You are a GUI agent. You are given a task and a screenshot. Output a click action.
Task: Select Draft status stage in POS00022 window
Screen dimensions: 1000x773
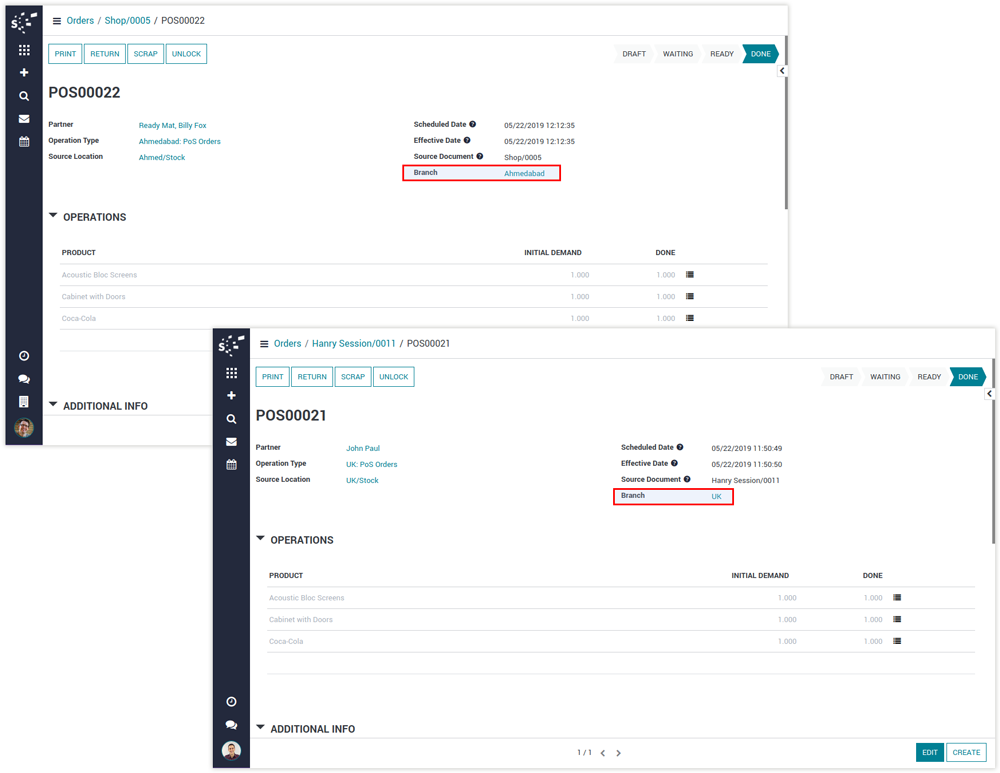tap(634, 54)
